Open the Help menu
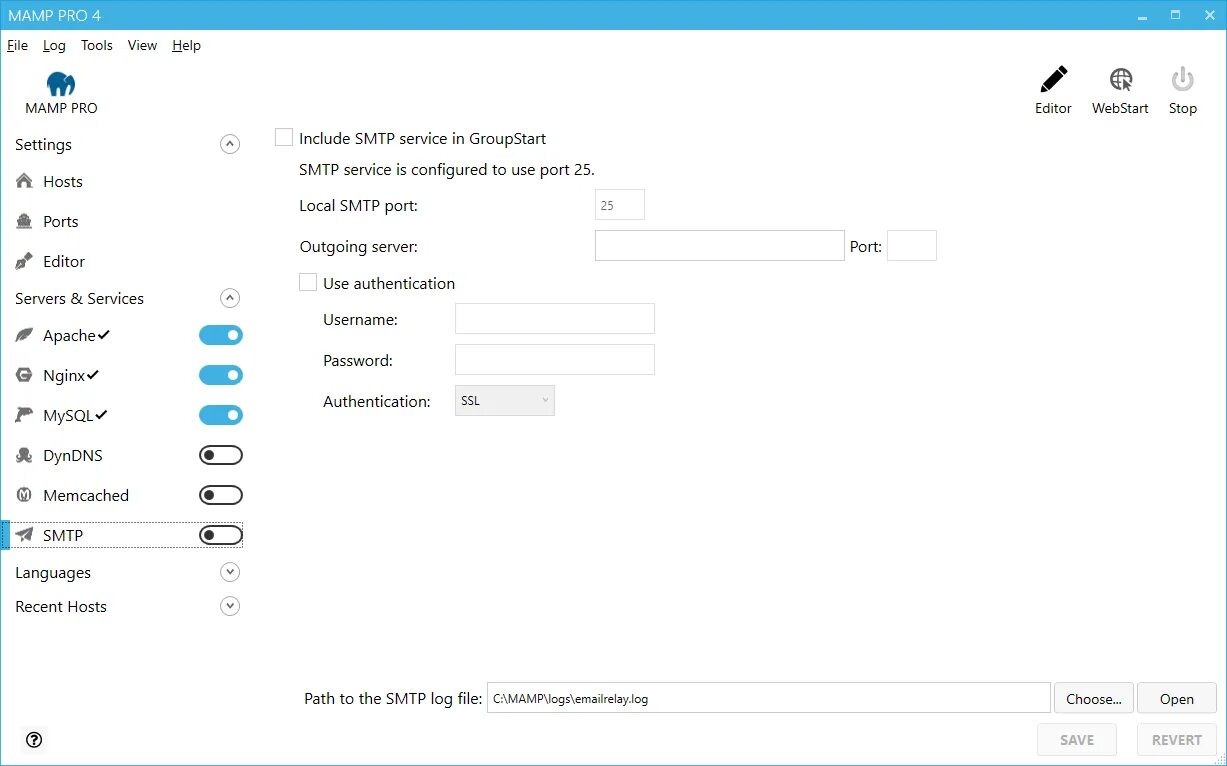 (186, 45)
